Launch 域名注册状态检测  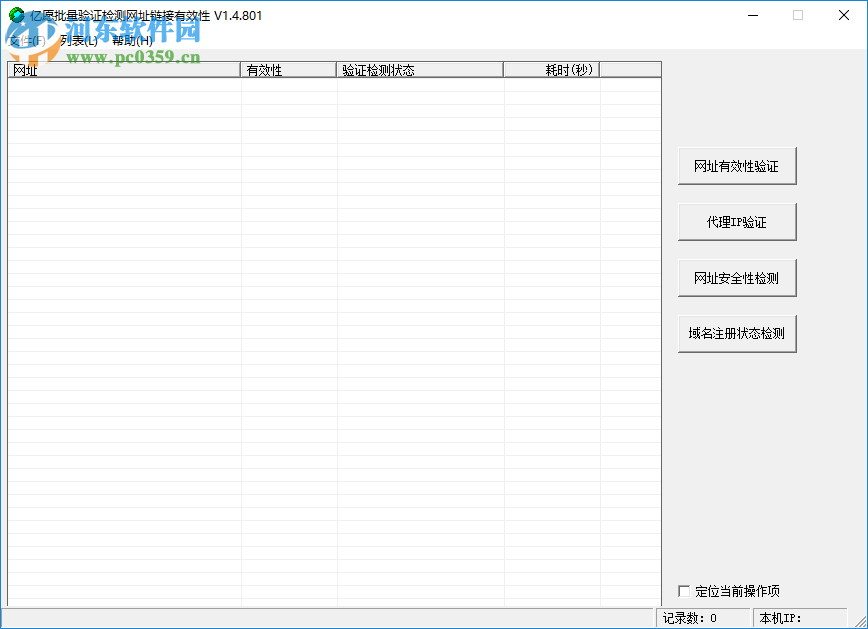(737, 334)
